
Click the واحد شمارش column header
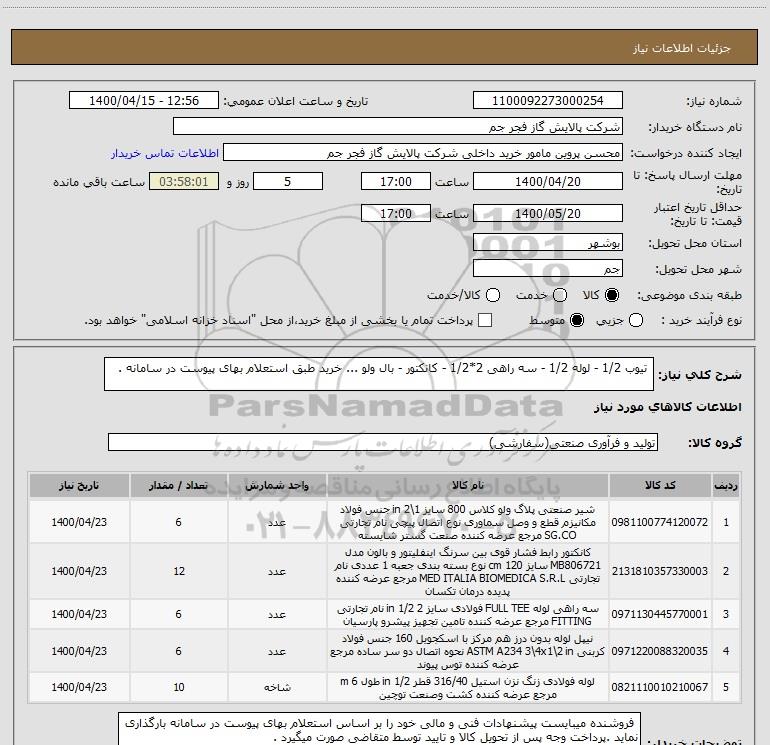(277, 486)
